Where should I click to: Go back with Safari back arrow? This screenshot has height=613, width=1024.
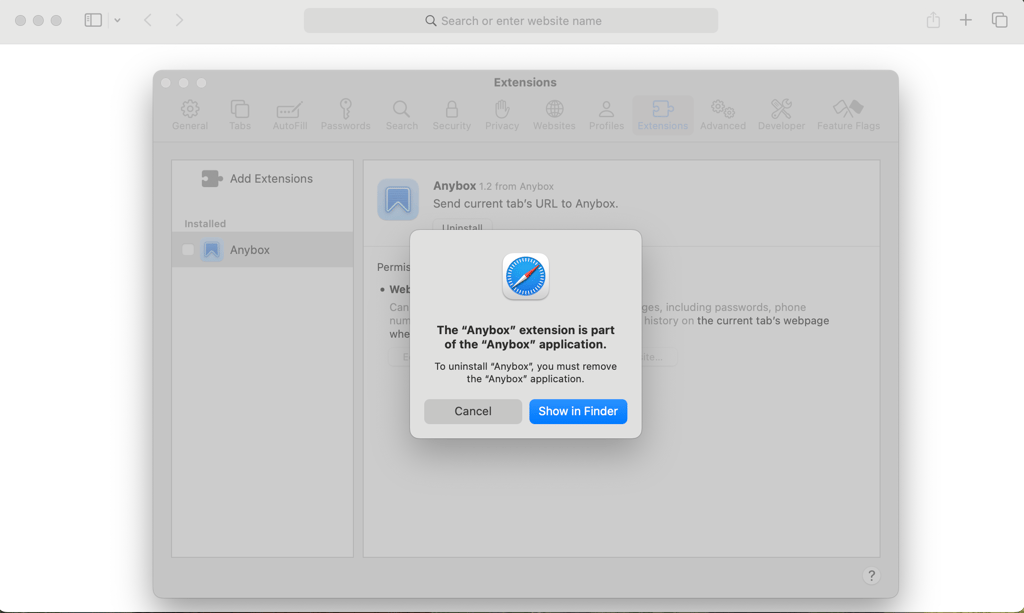(x=148, y=20)
